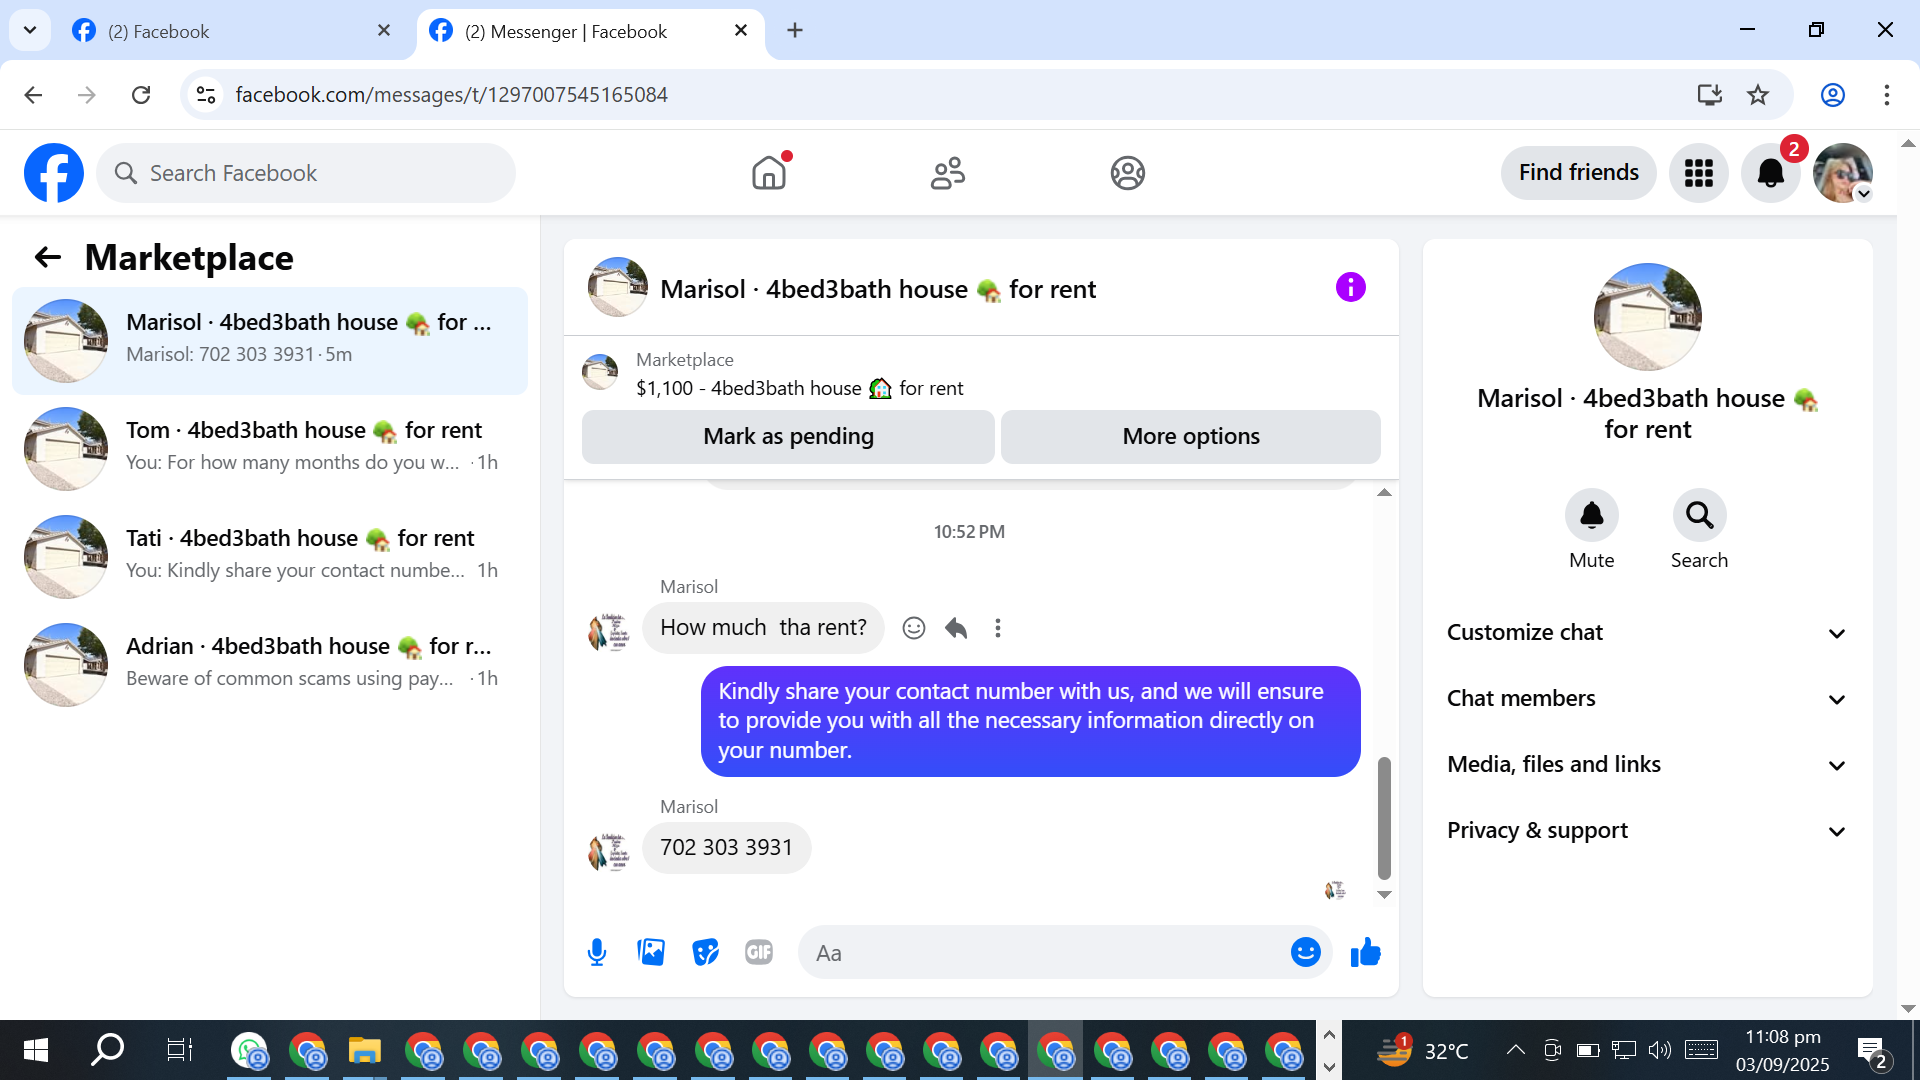Open the Tati marketplace conversation

pyautogui.click(x=270, y=557)
